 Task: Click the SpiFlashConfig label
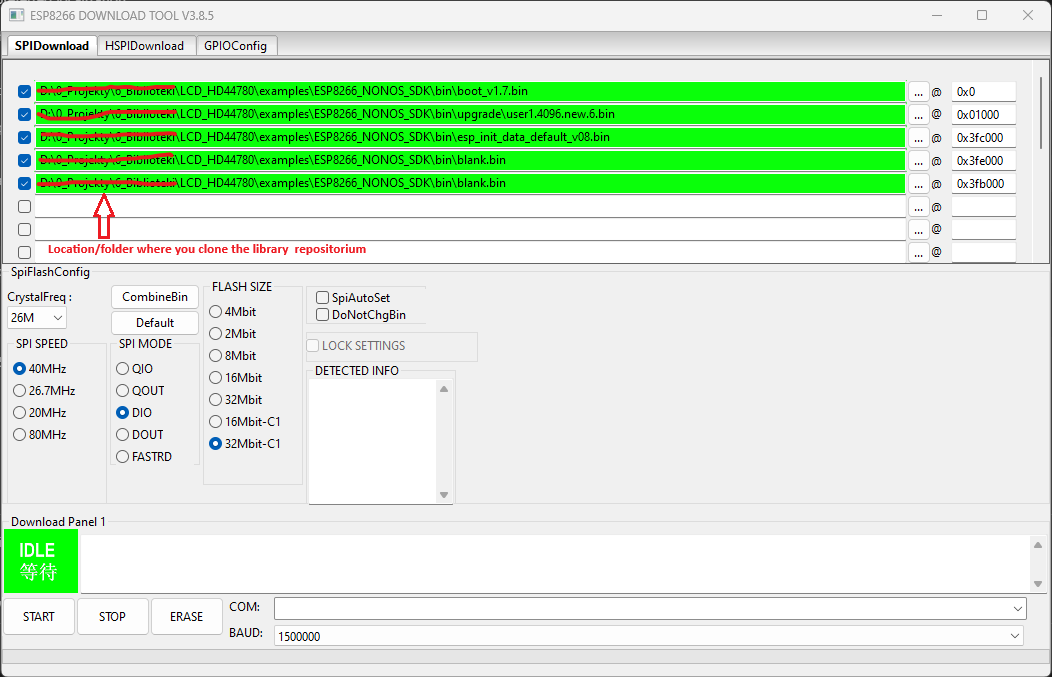[50, 272]
